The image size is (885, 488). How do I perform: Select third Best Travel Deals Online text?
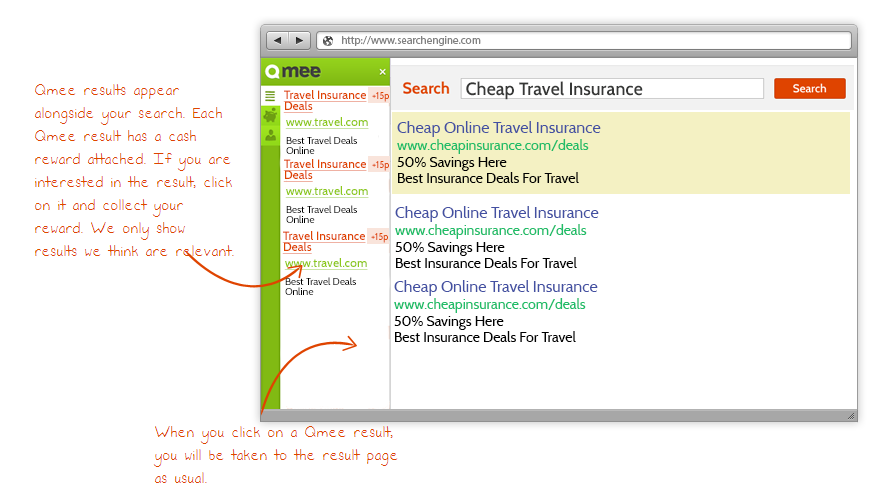tap(320, 287)
